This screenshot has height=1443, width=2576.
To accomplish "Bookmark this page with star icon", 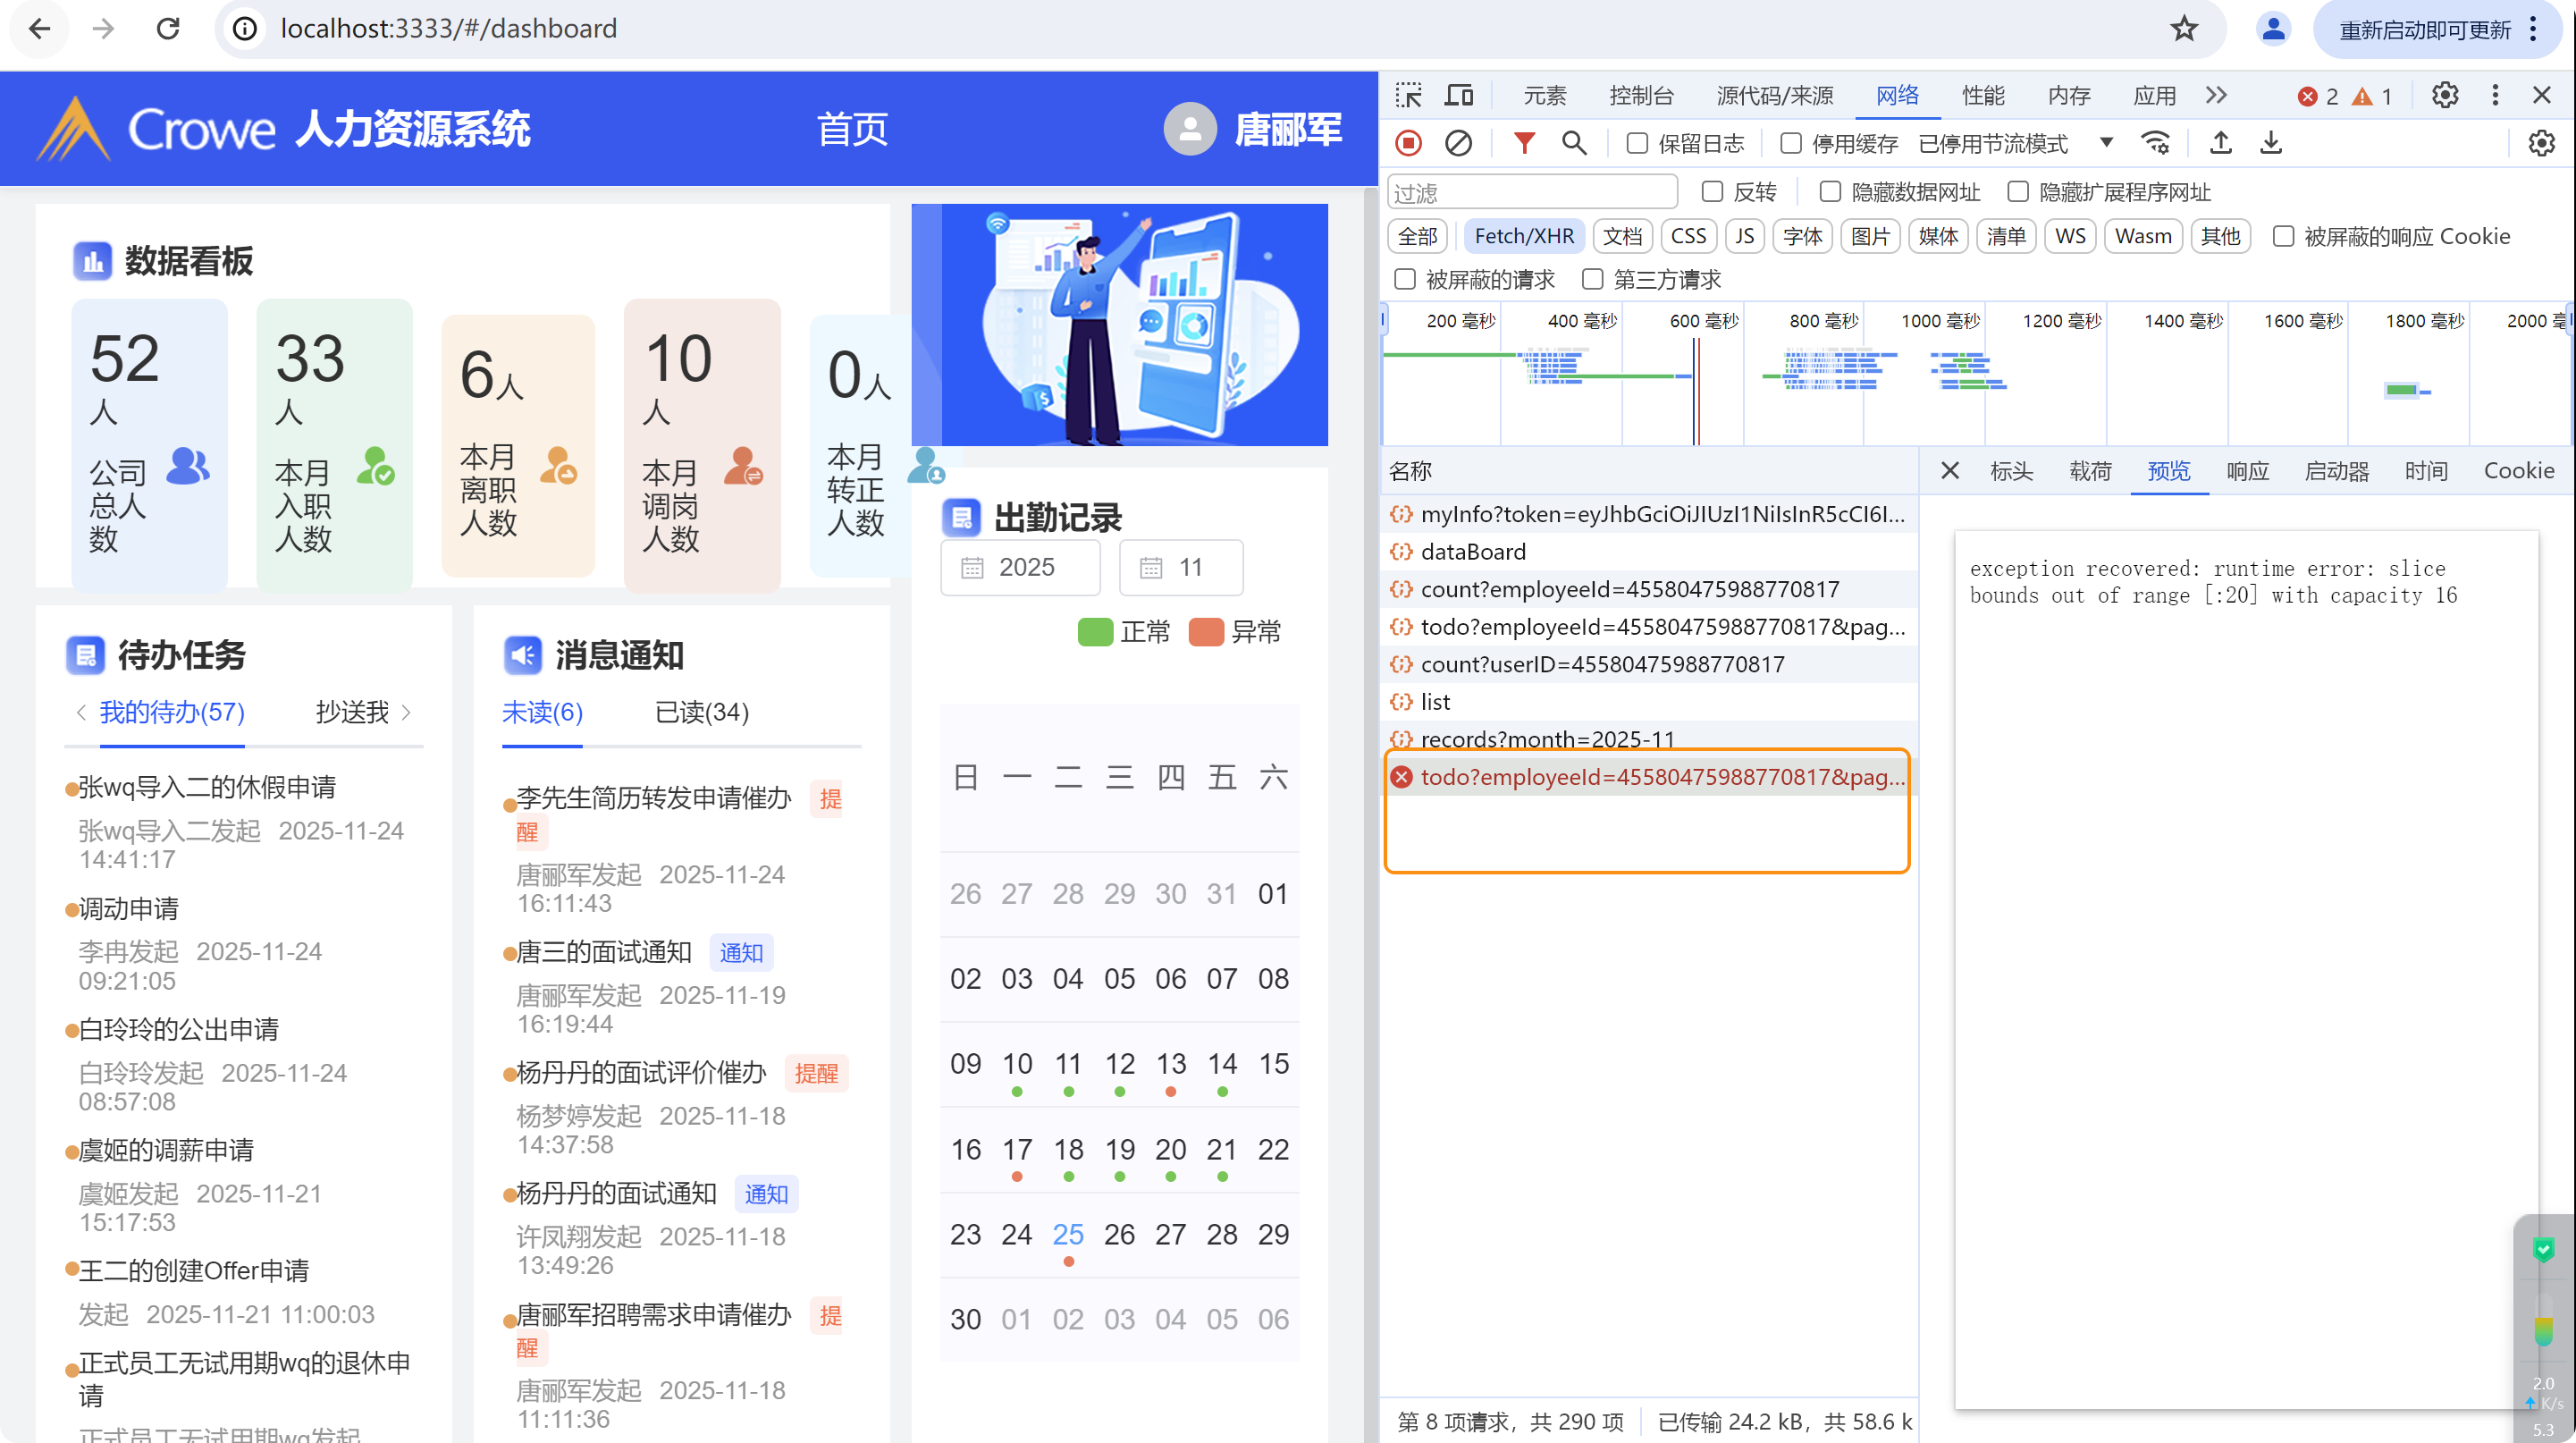I will tap(2184, 28).
